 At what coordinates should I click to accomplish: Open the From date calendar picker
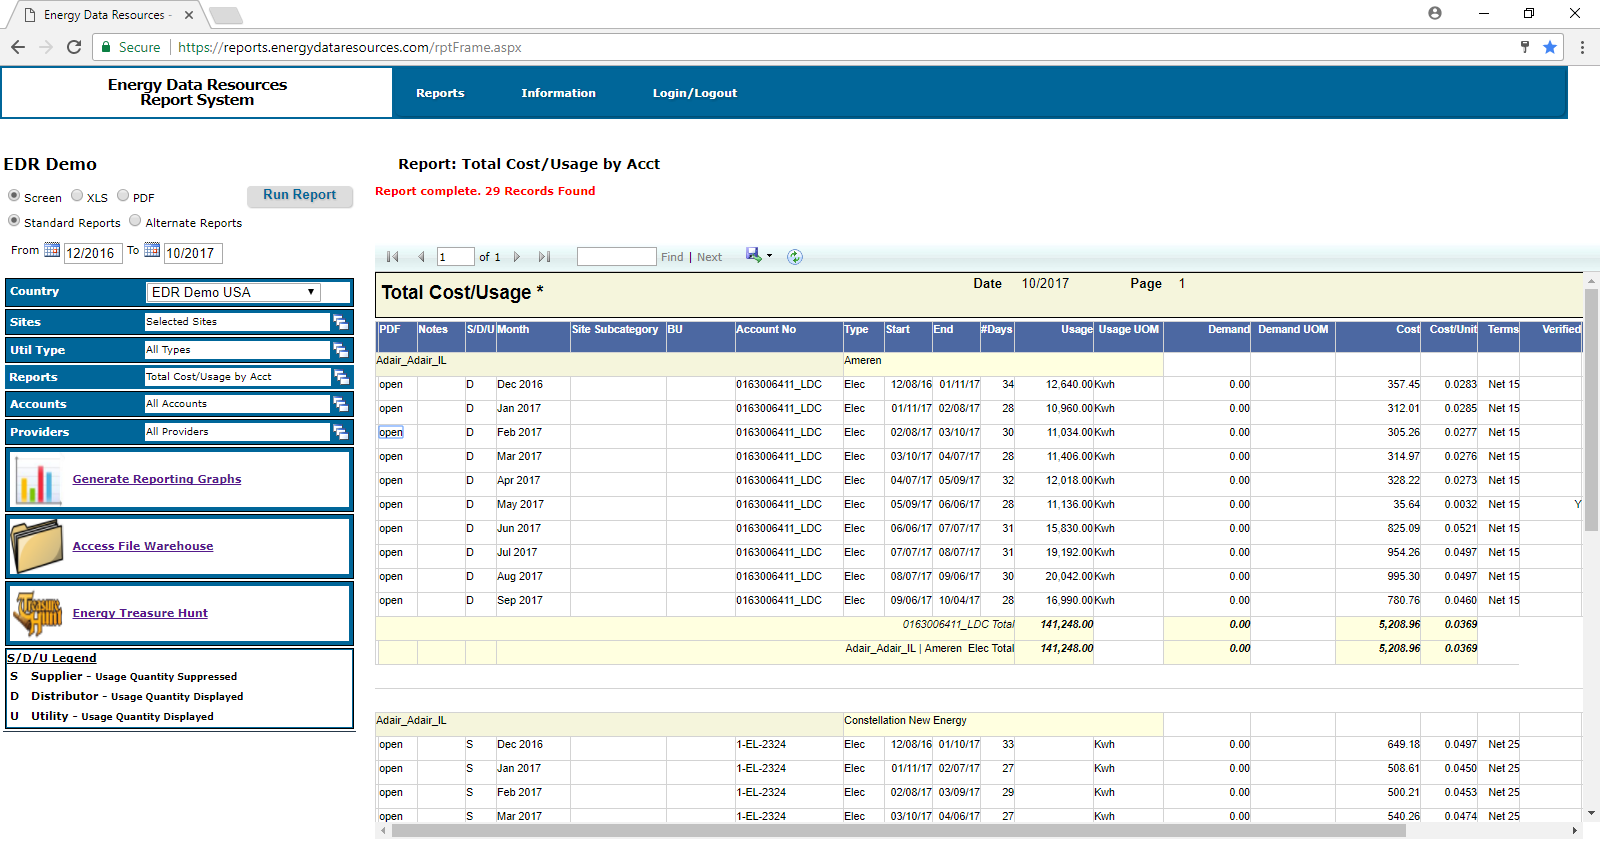(x=52, y=250)
